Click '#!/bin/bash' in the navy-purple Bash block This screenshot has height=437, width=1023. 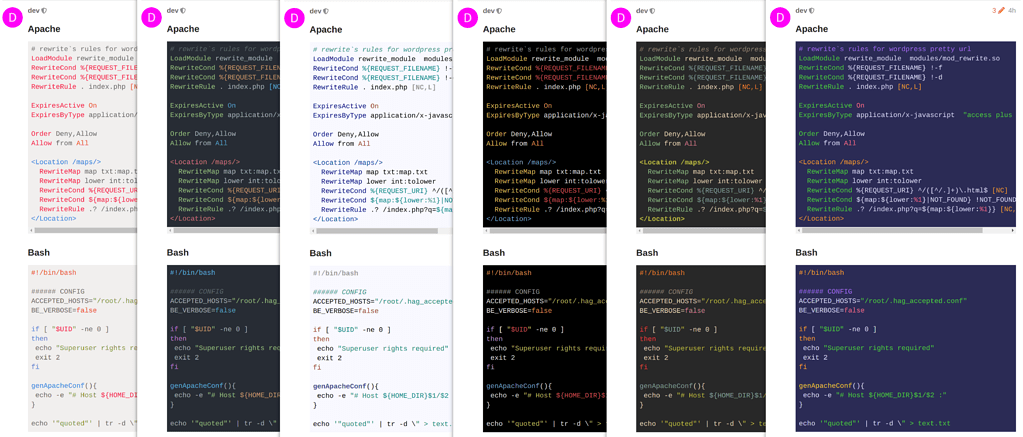(x=821, y=273)
